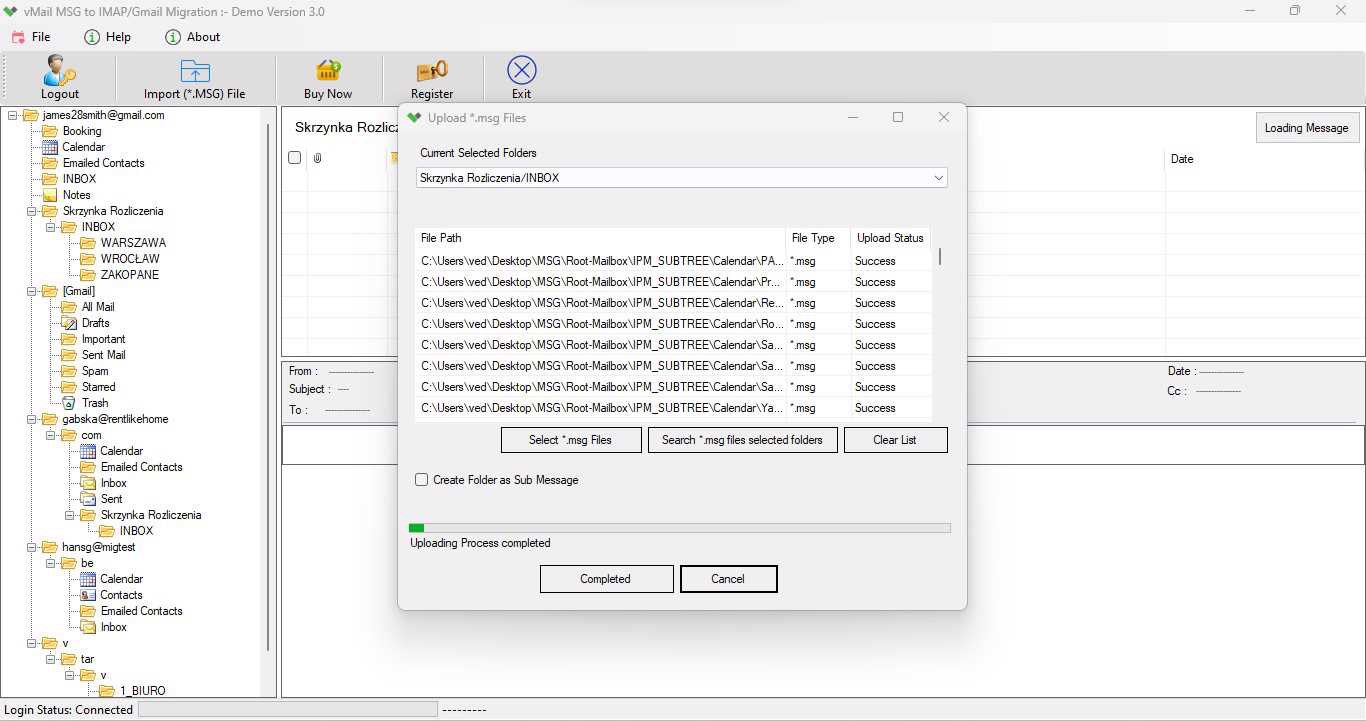Click the Clear List button
Viewport: 1366px width, 721px height.
coord(895,440)
